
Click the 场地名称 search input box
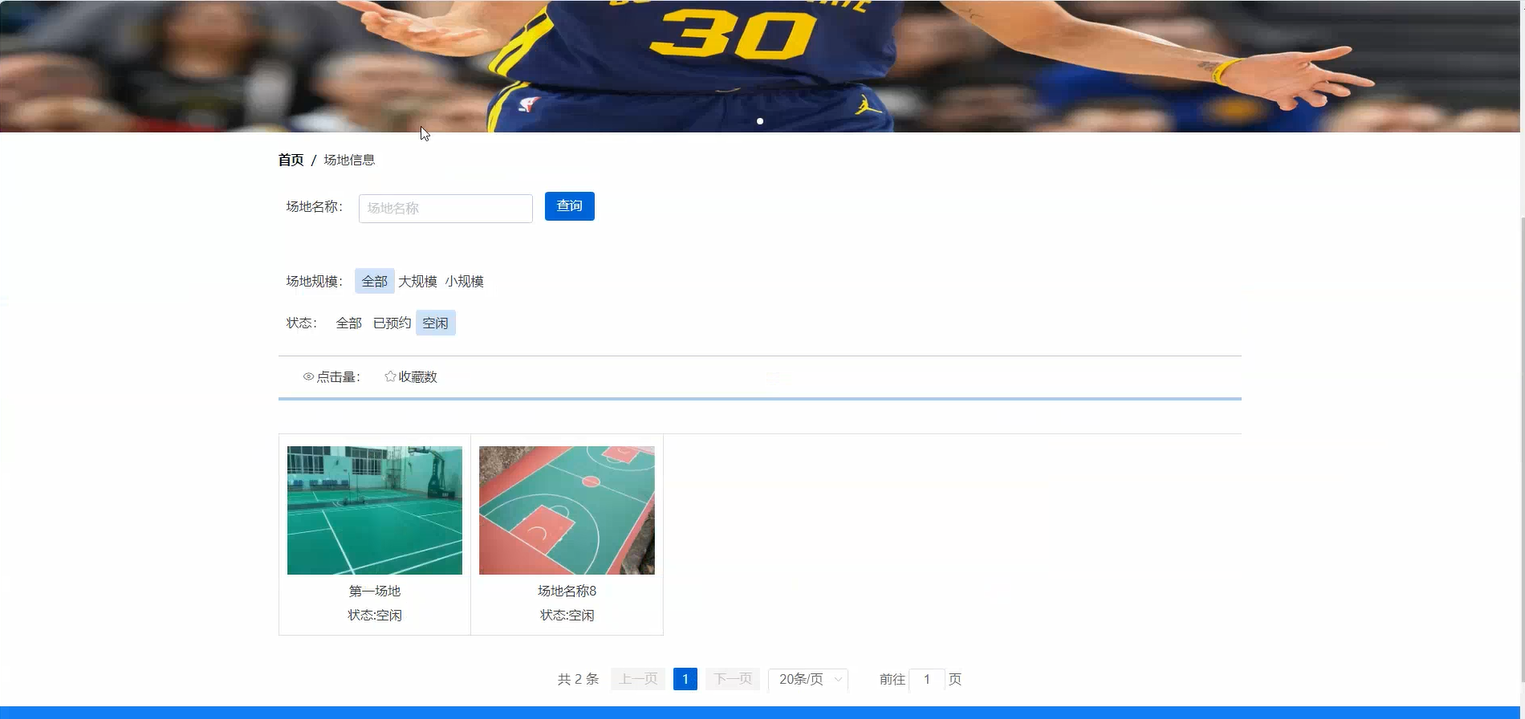(444, 208)
